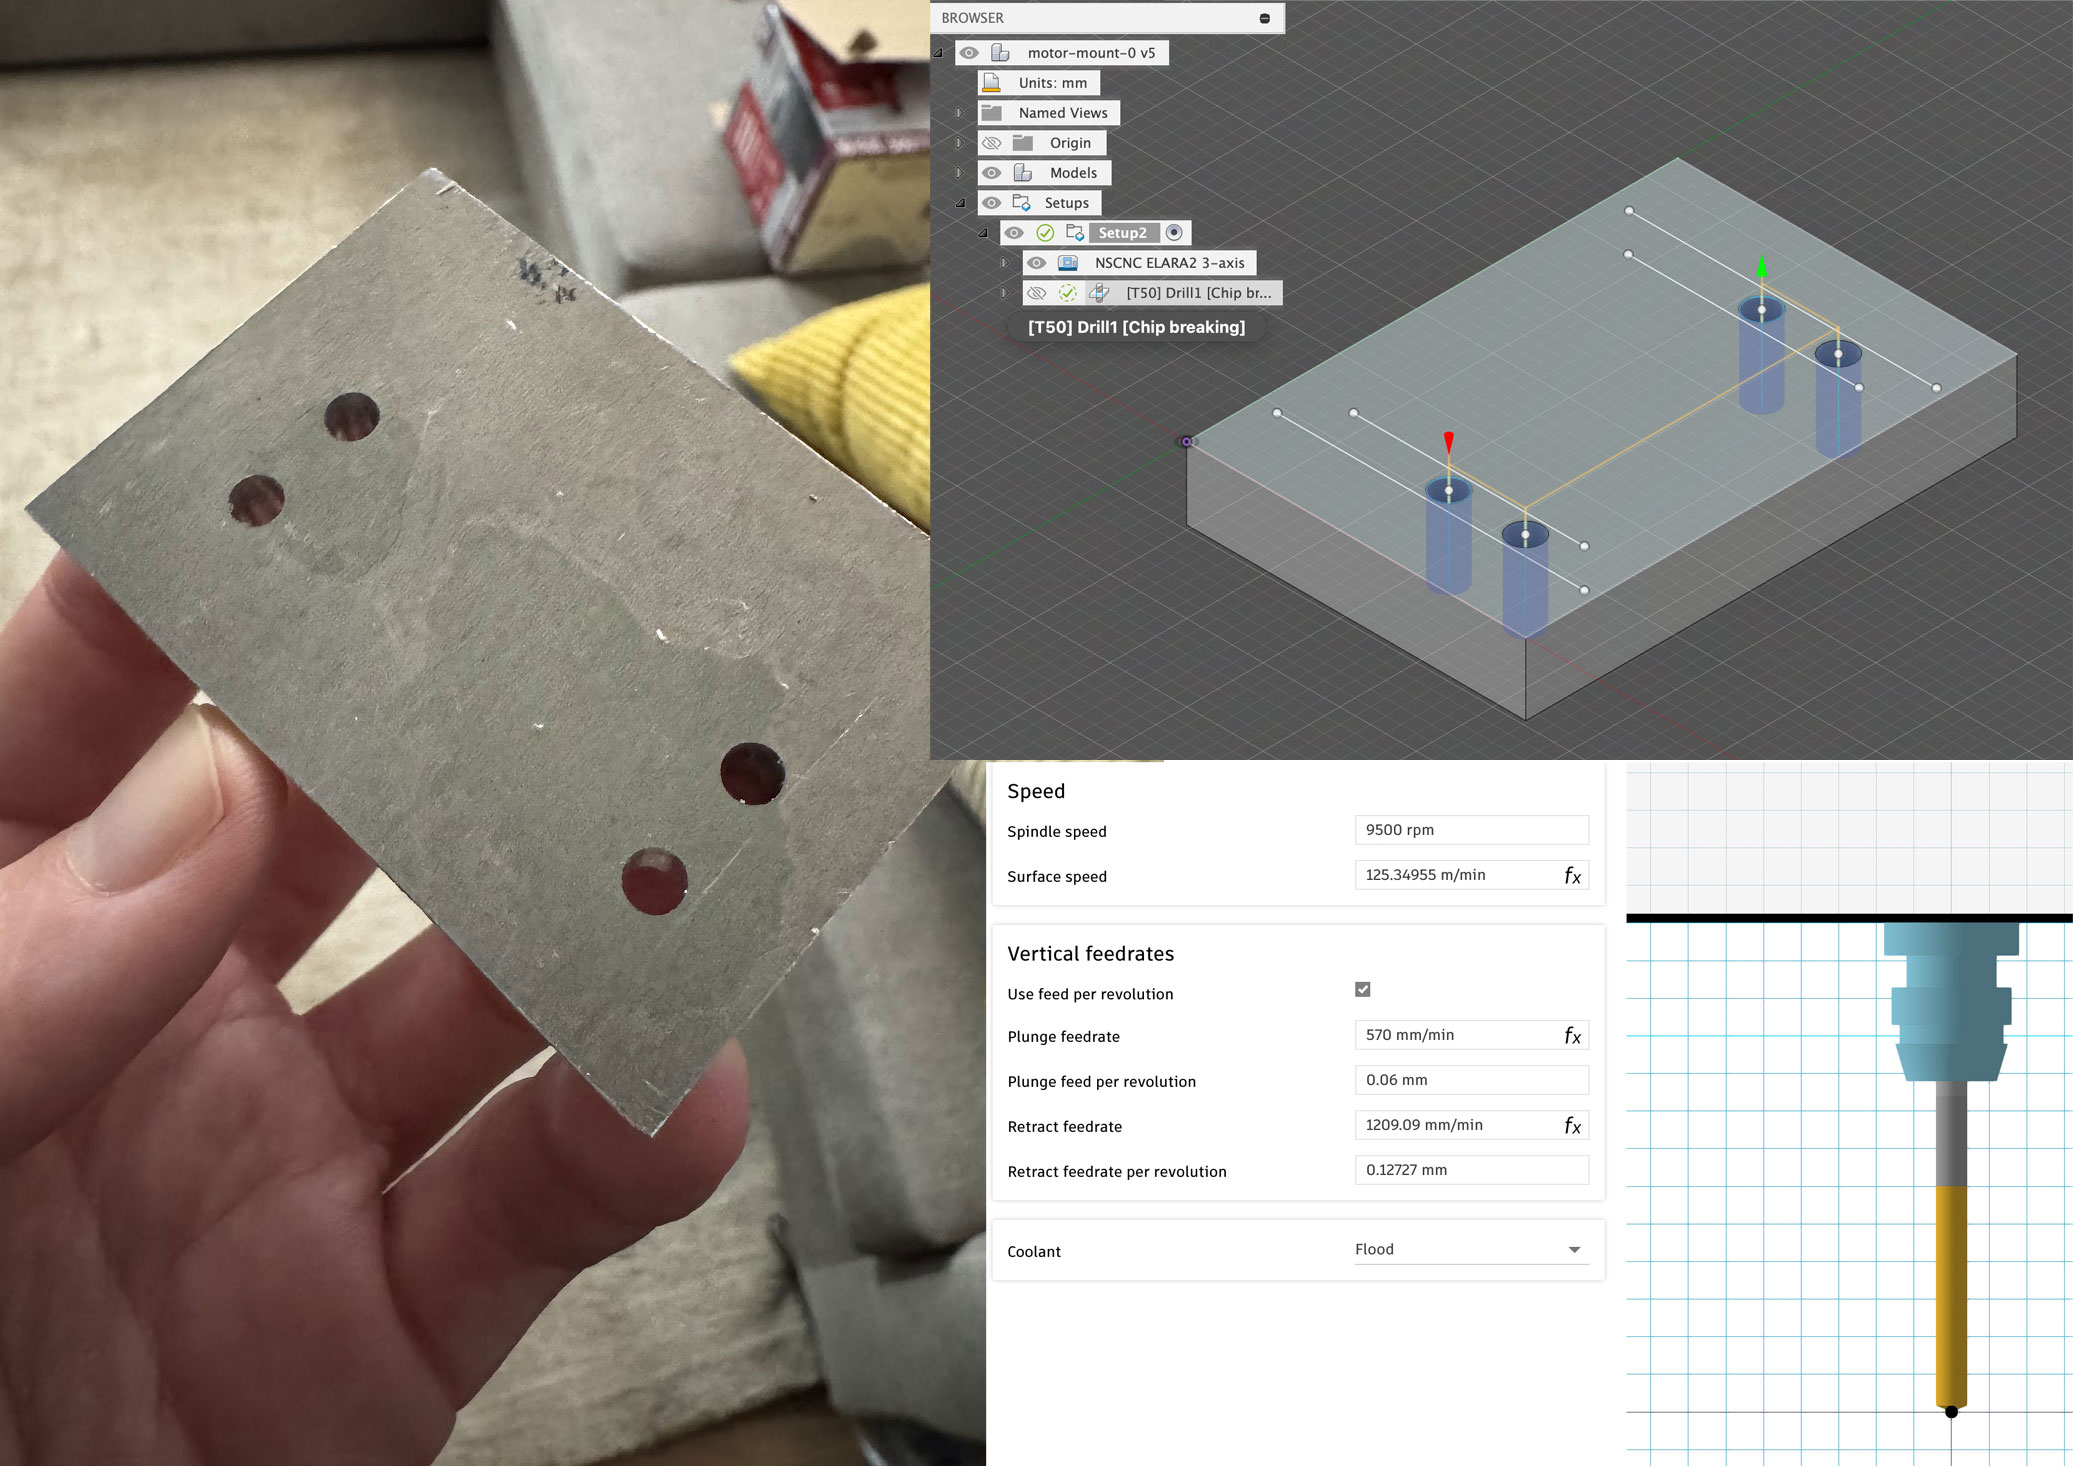Show the hidden Origin folder

point(991,143)
